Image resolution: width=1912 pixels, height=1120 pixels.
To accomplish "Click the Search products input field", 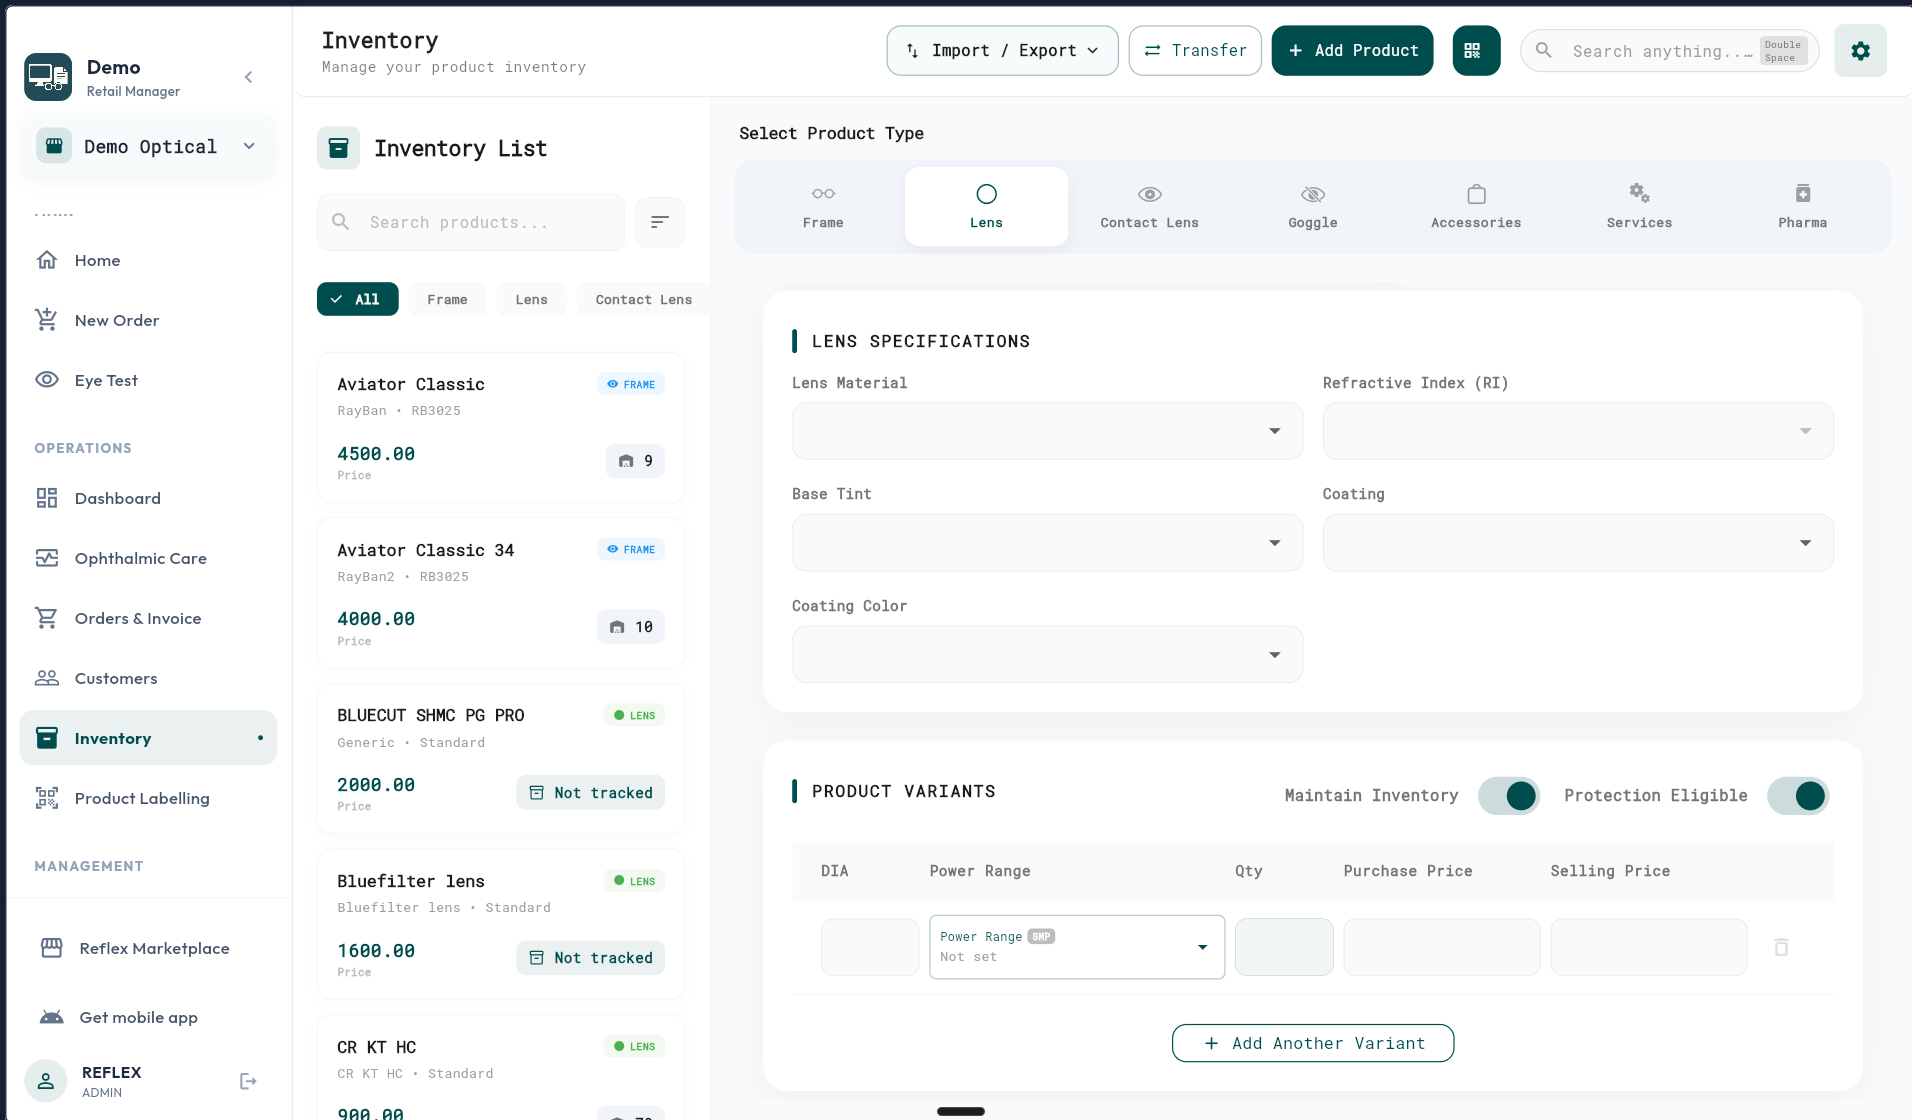I will pyautogui.click(x=471, y=222).
